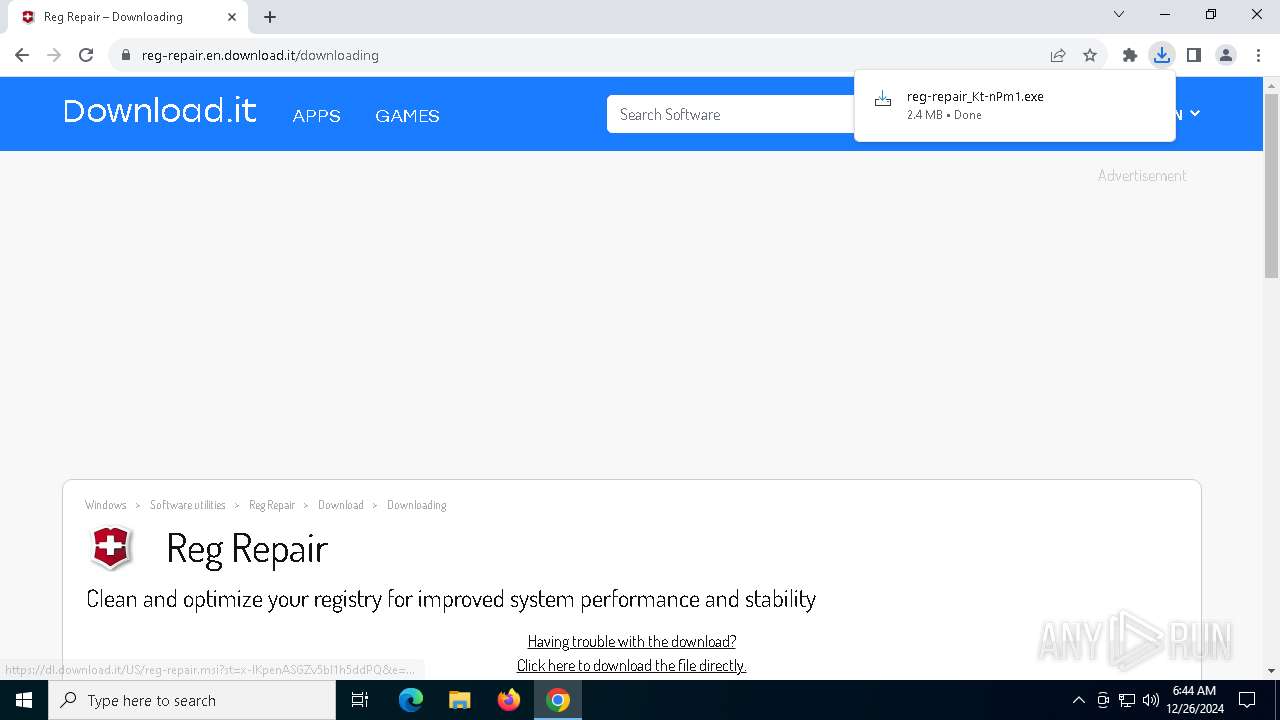1280x720 pixels.
Task: Open Windows breadcrumb link
Action: tap(106, 505)
